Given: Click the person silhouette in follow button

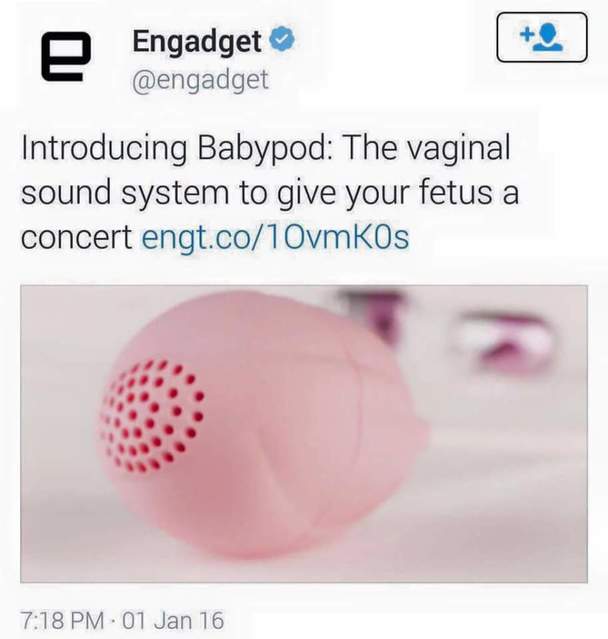Looking at the screenshot, I should coord(549,38).
